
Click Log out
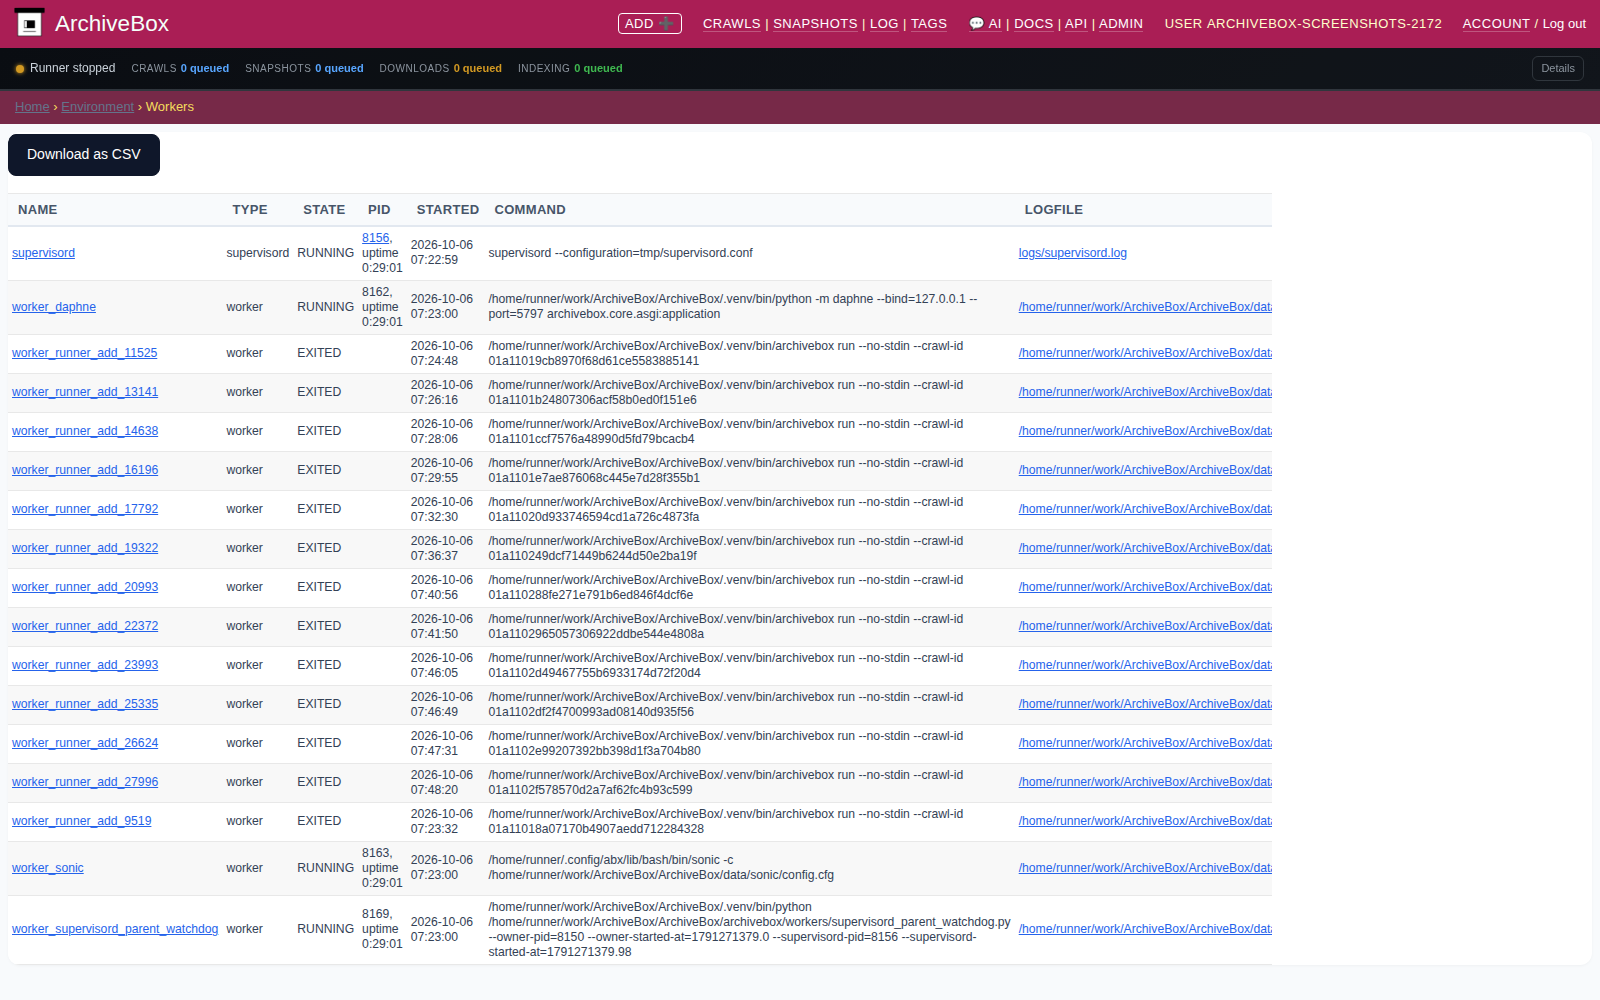click(x=1564, y=24)
